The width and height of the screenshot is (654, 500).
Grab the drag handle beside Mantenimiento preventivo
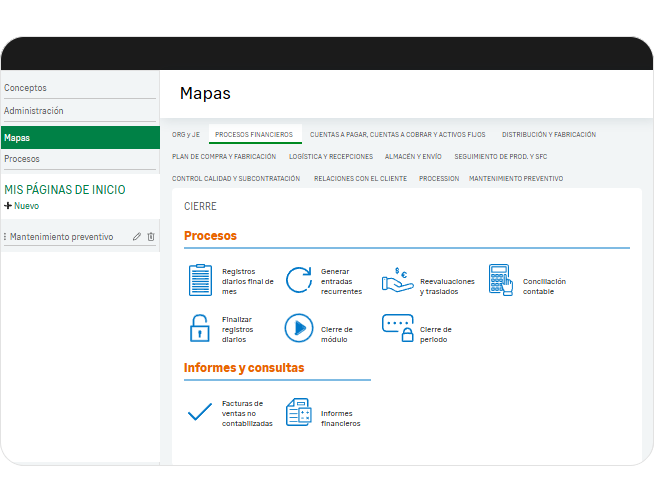tap(5, 237)
